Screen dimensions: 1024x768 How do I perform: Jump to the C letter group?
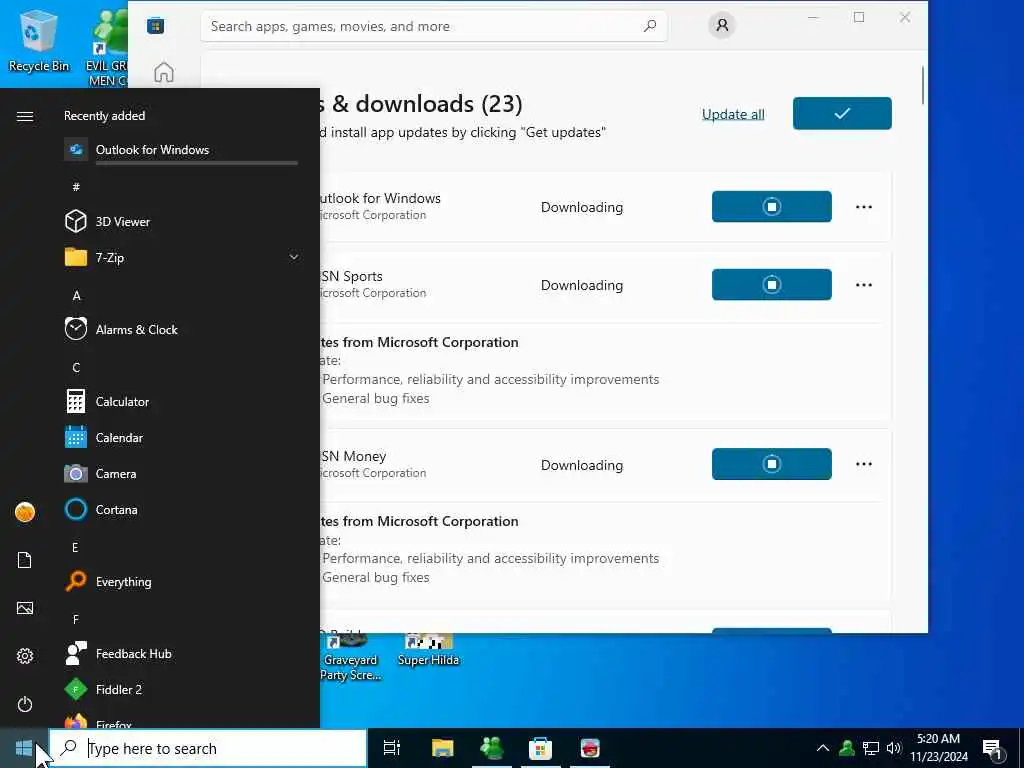pos(76,368)
